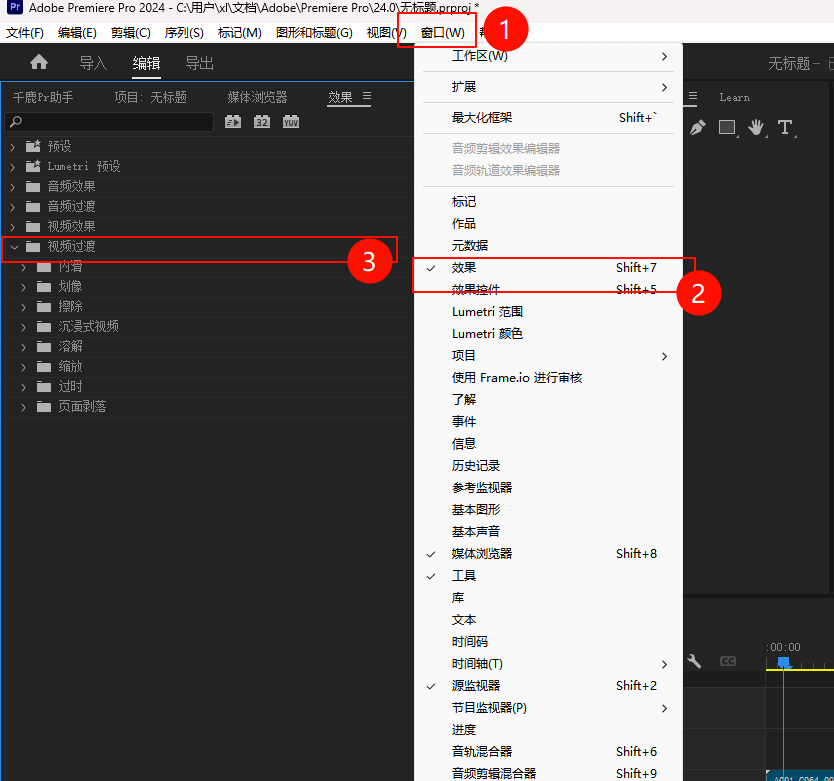
Task: Open the 工作区(W) submenu
Action: tap(480, 57)
